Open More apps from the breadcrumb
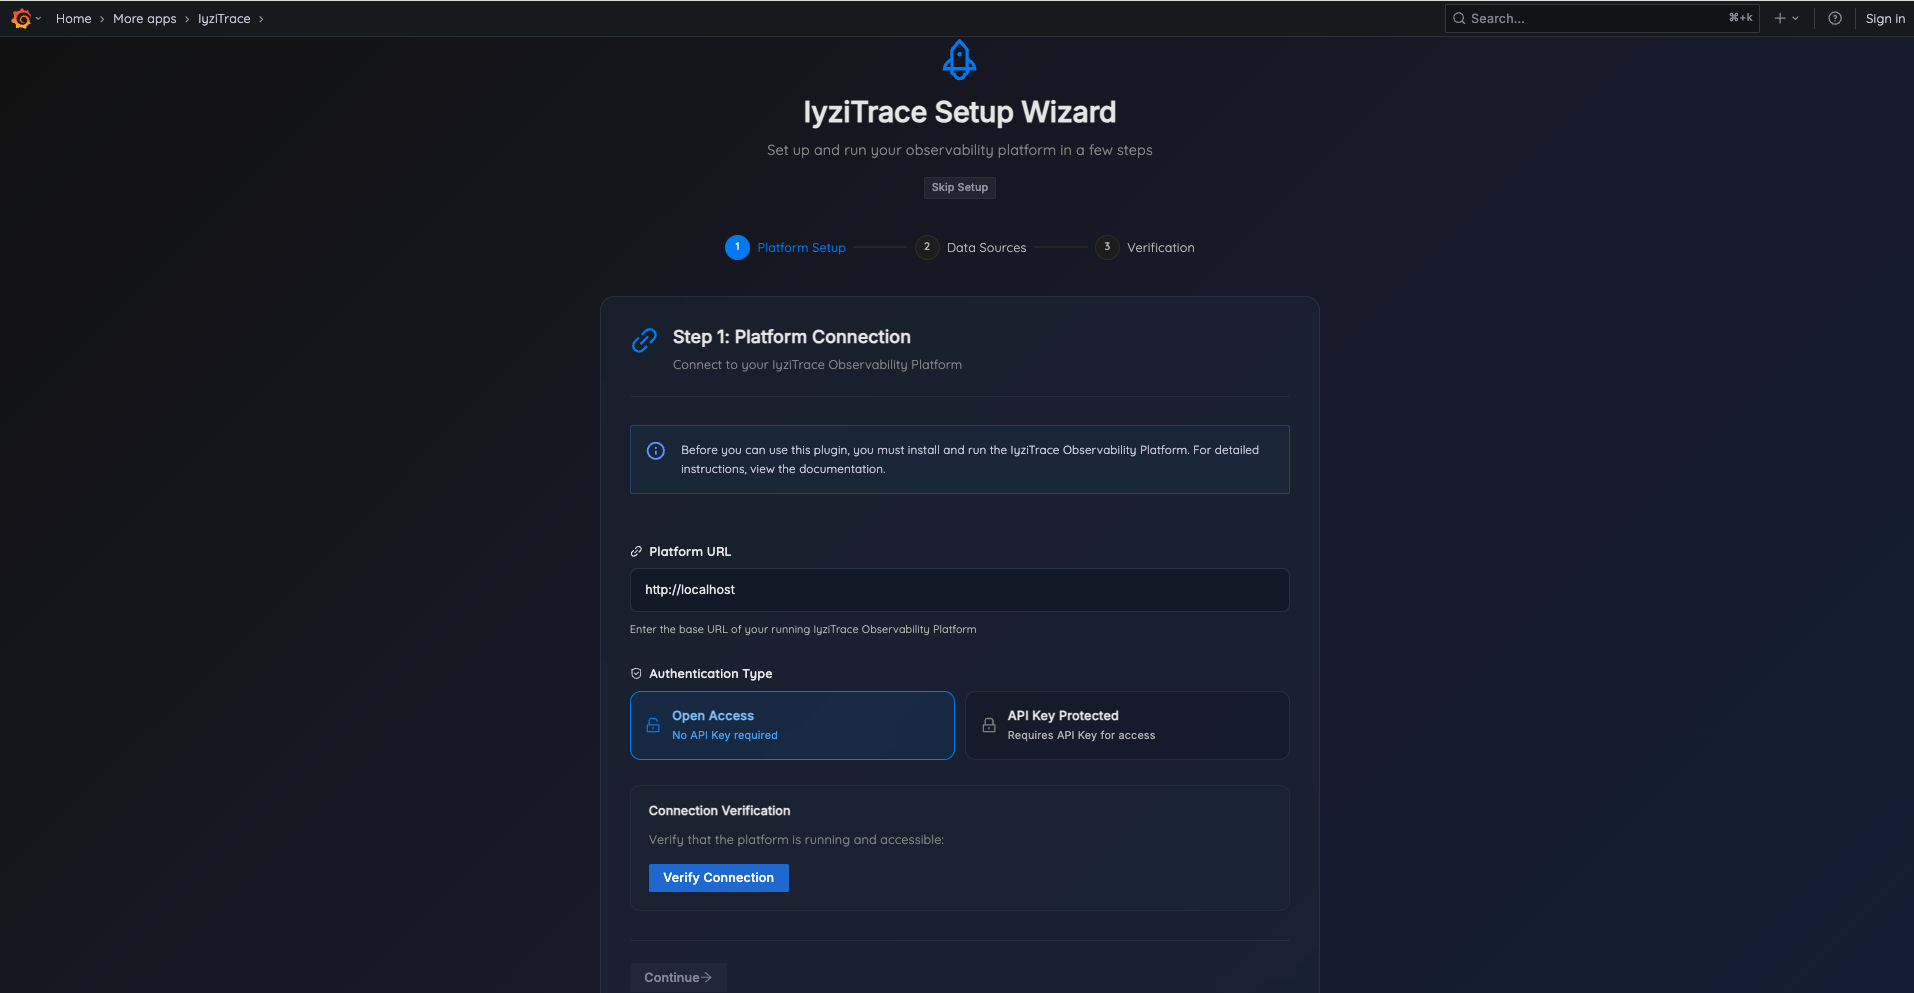This screenshot has height=993, width=1914. [x=145, y=18]
